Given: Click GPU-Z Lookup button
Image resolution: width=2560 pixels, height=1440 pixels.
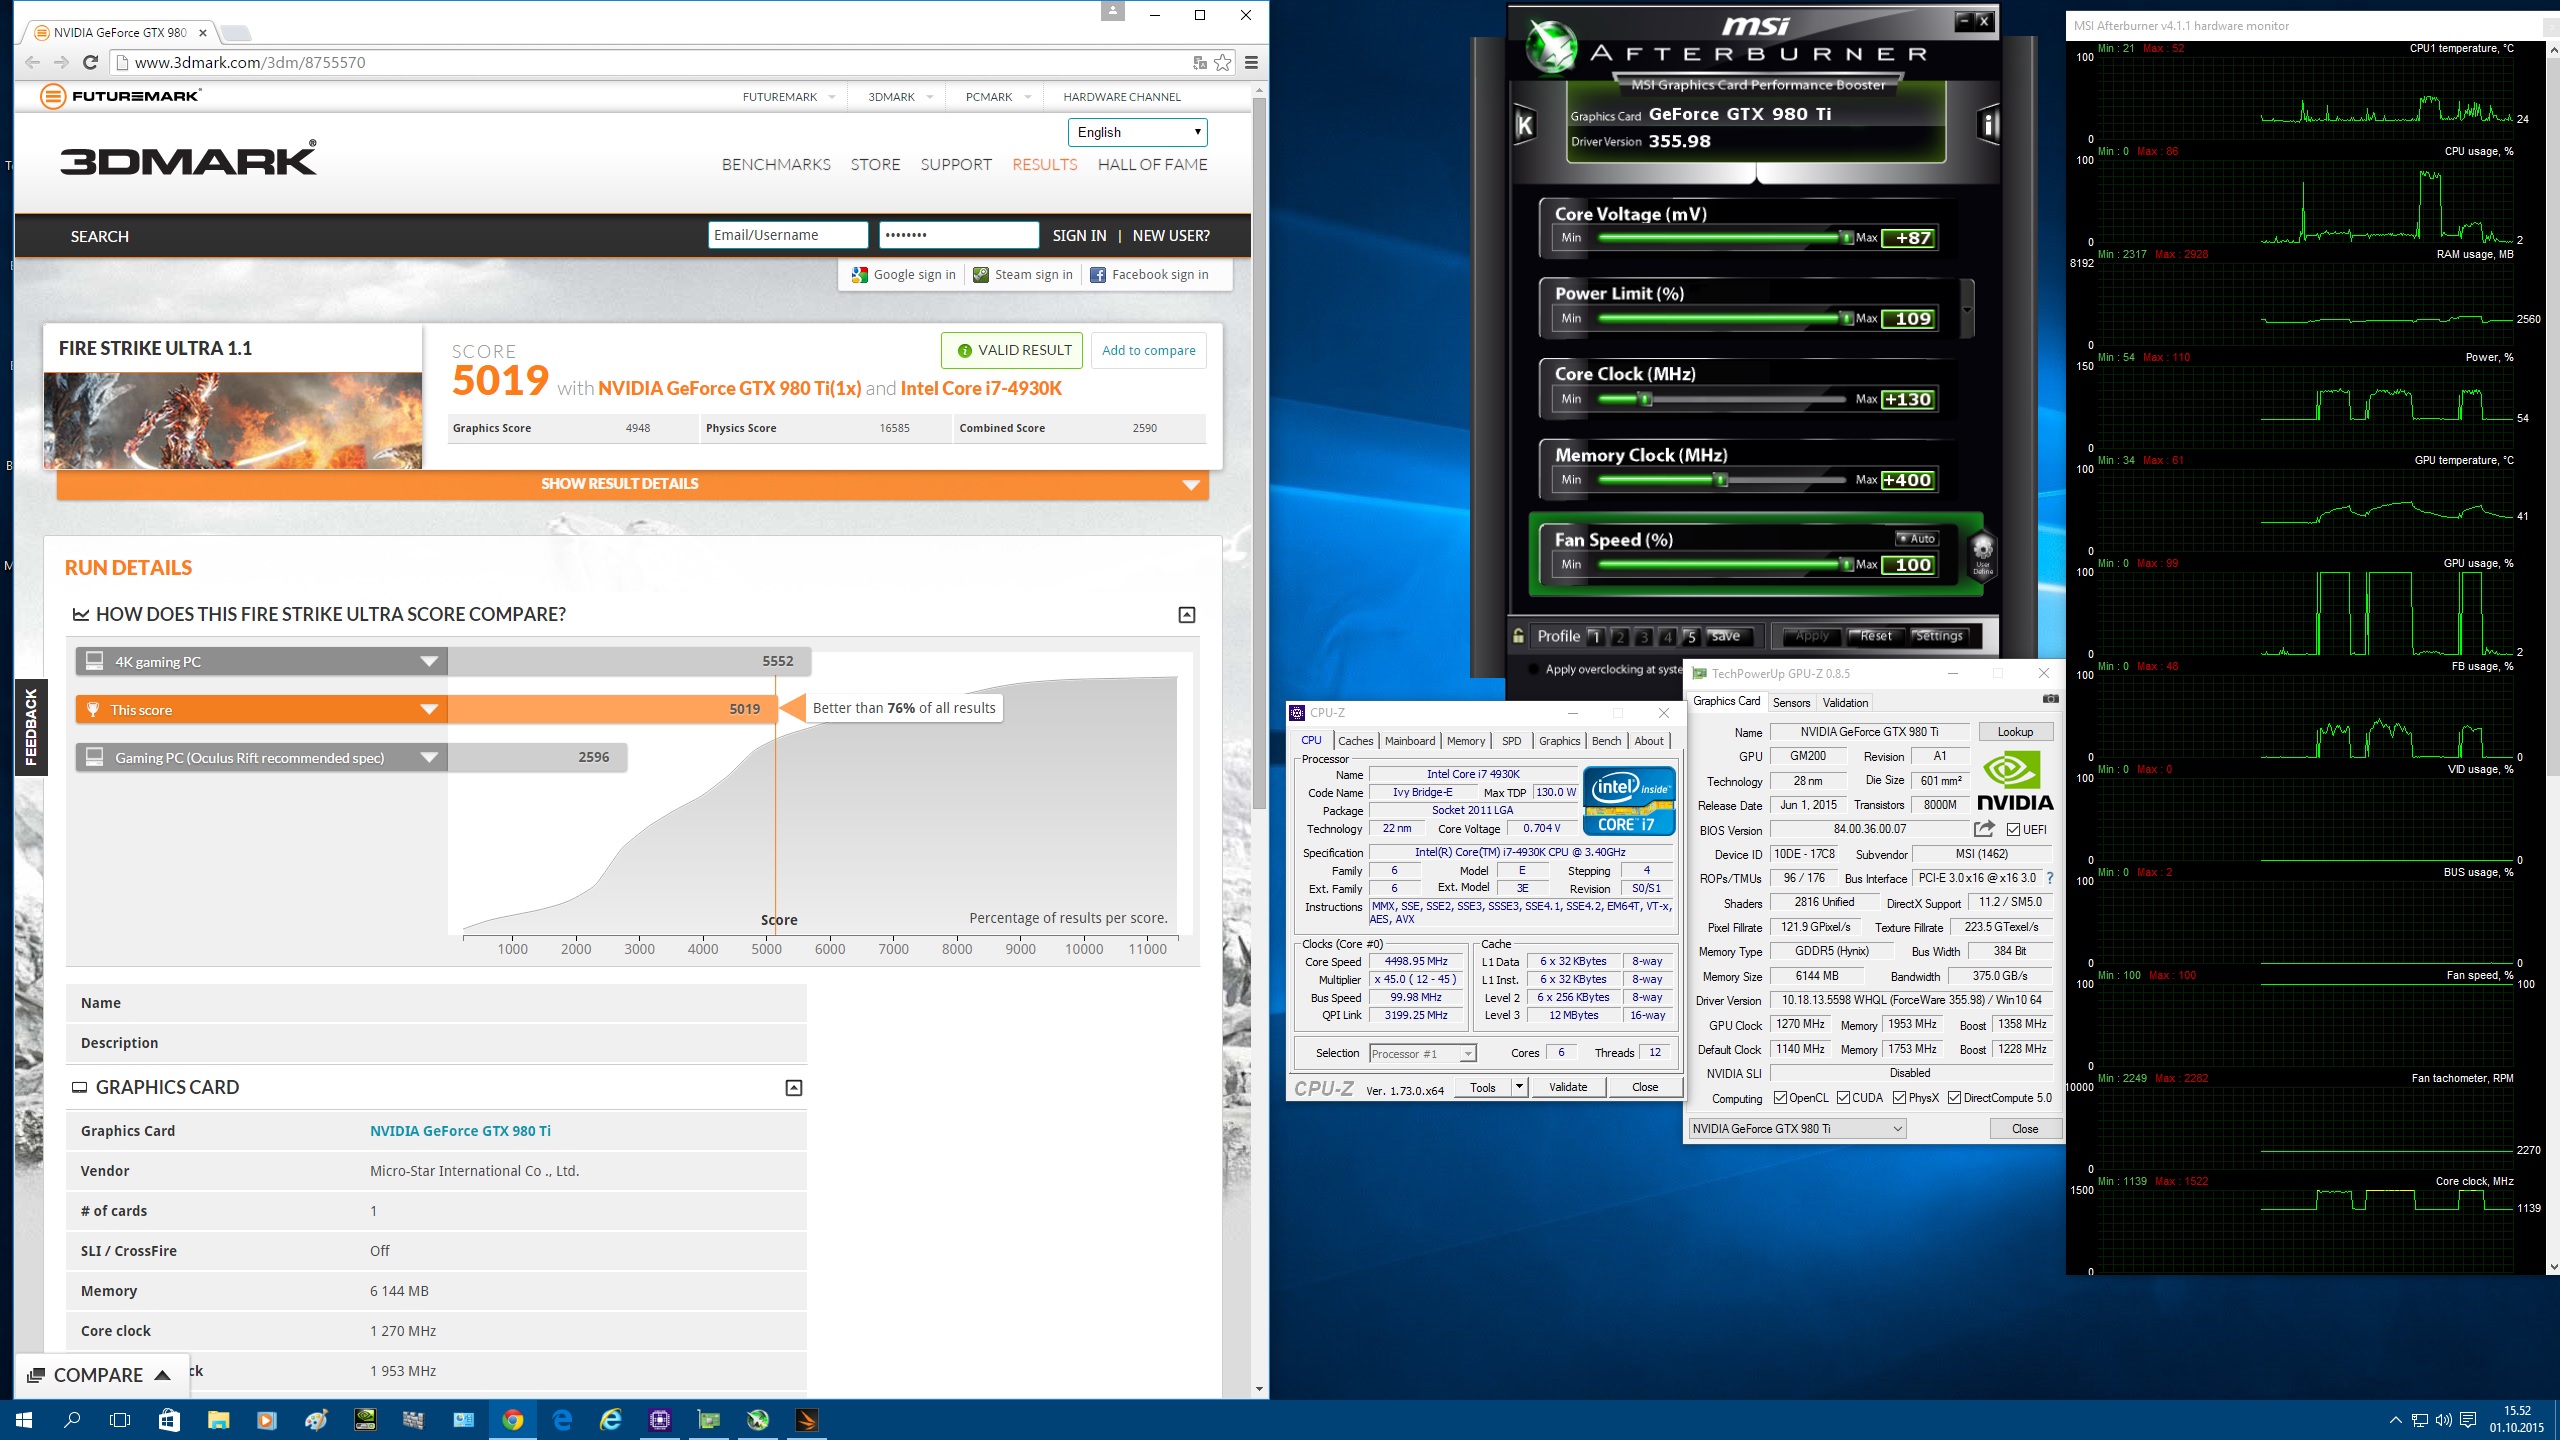Looking at the screenshot, I should coord(2015,732).
